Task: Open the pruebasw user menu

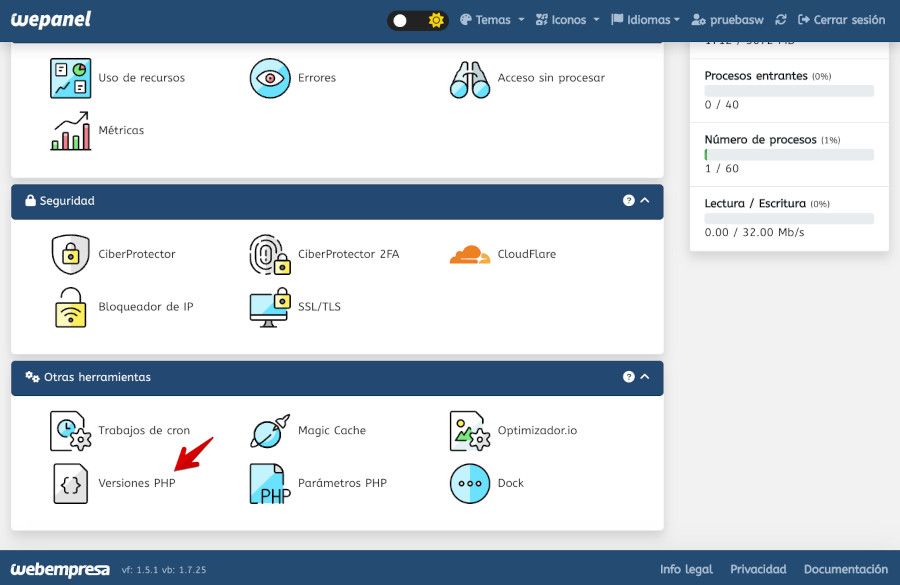Action: point(727,20)
